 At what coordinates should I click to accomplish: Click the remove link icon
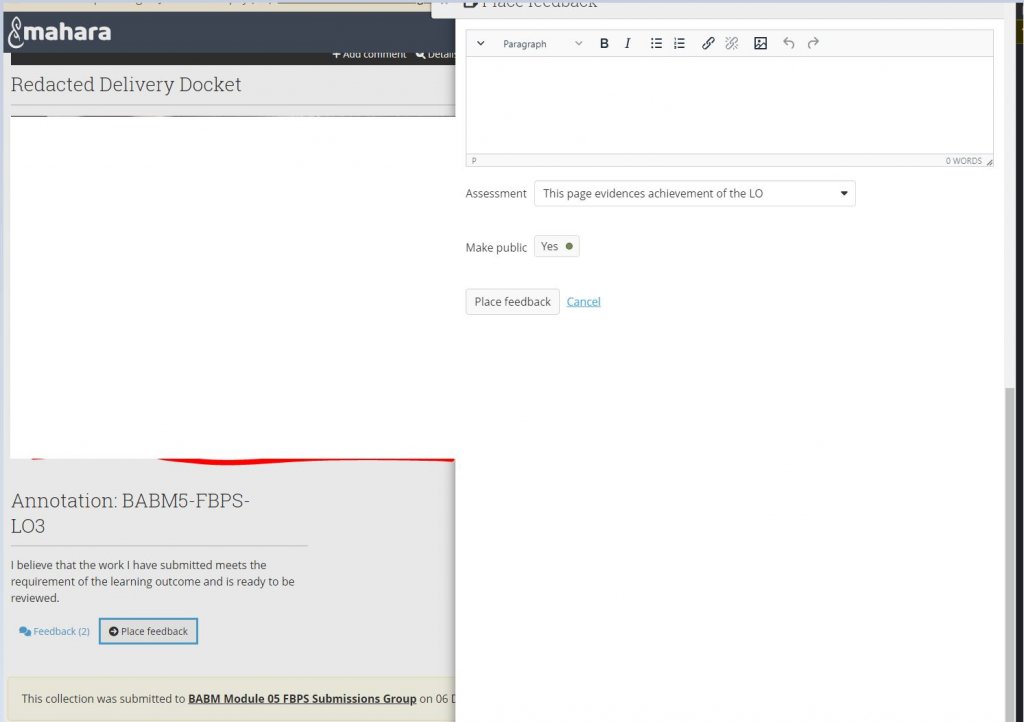click(x=731, y=44)
